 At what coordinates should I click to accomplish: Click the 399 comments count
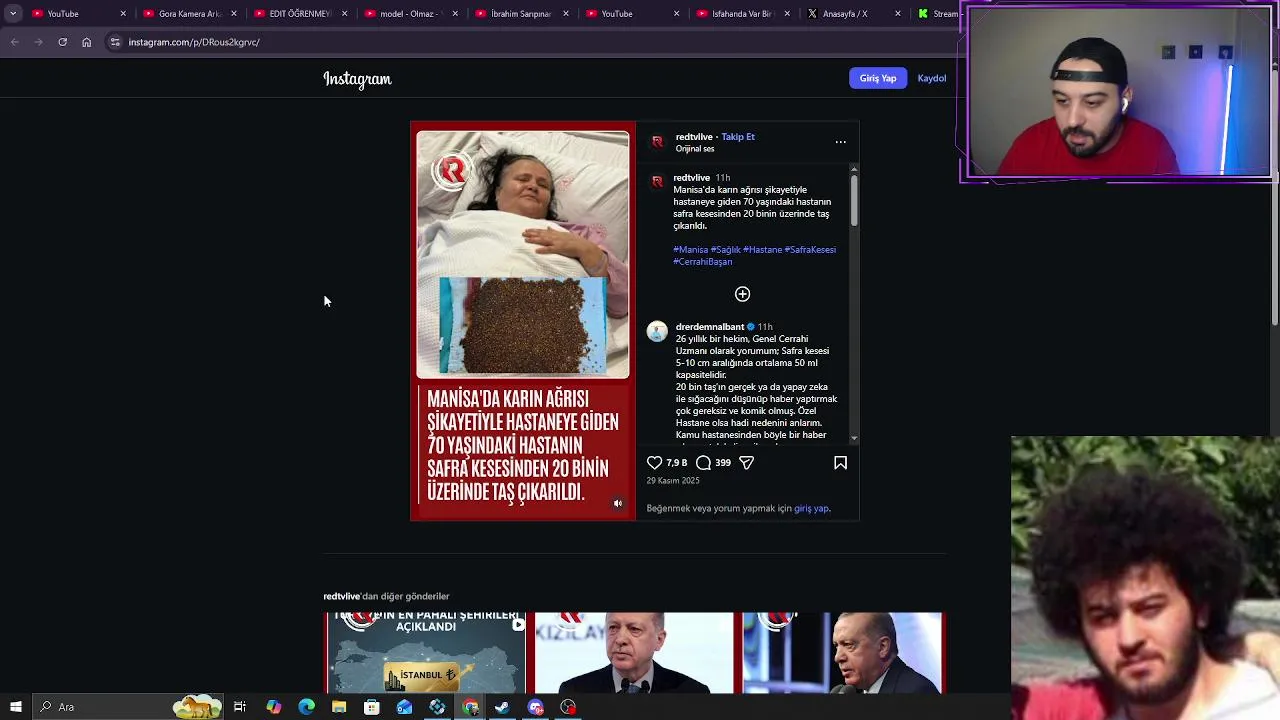click(723, 463)
